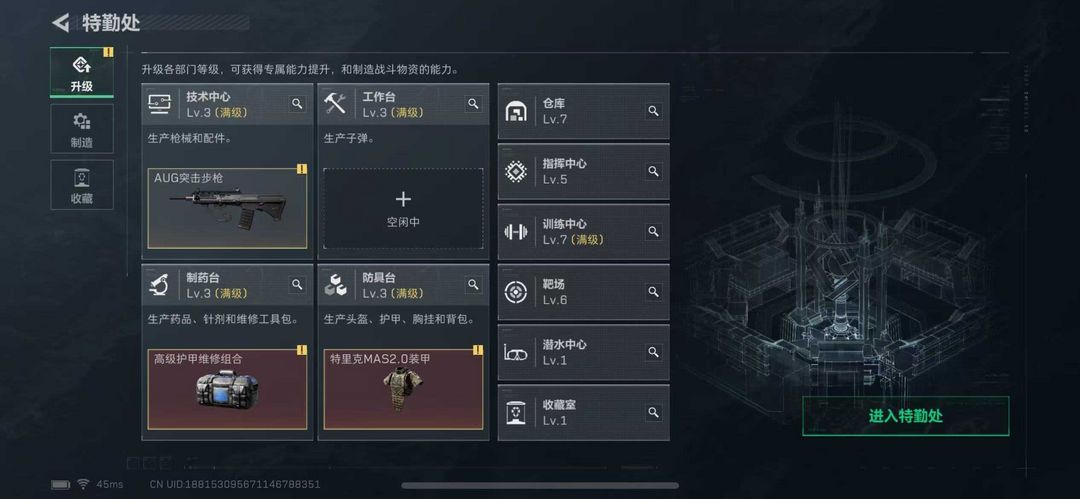View 指挥中心 details with magnifier icon
The image size is (1080, 499).
tap(653, 171)
